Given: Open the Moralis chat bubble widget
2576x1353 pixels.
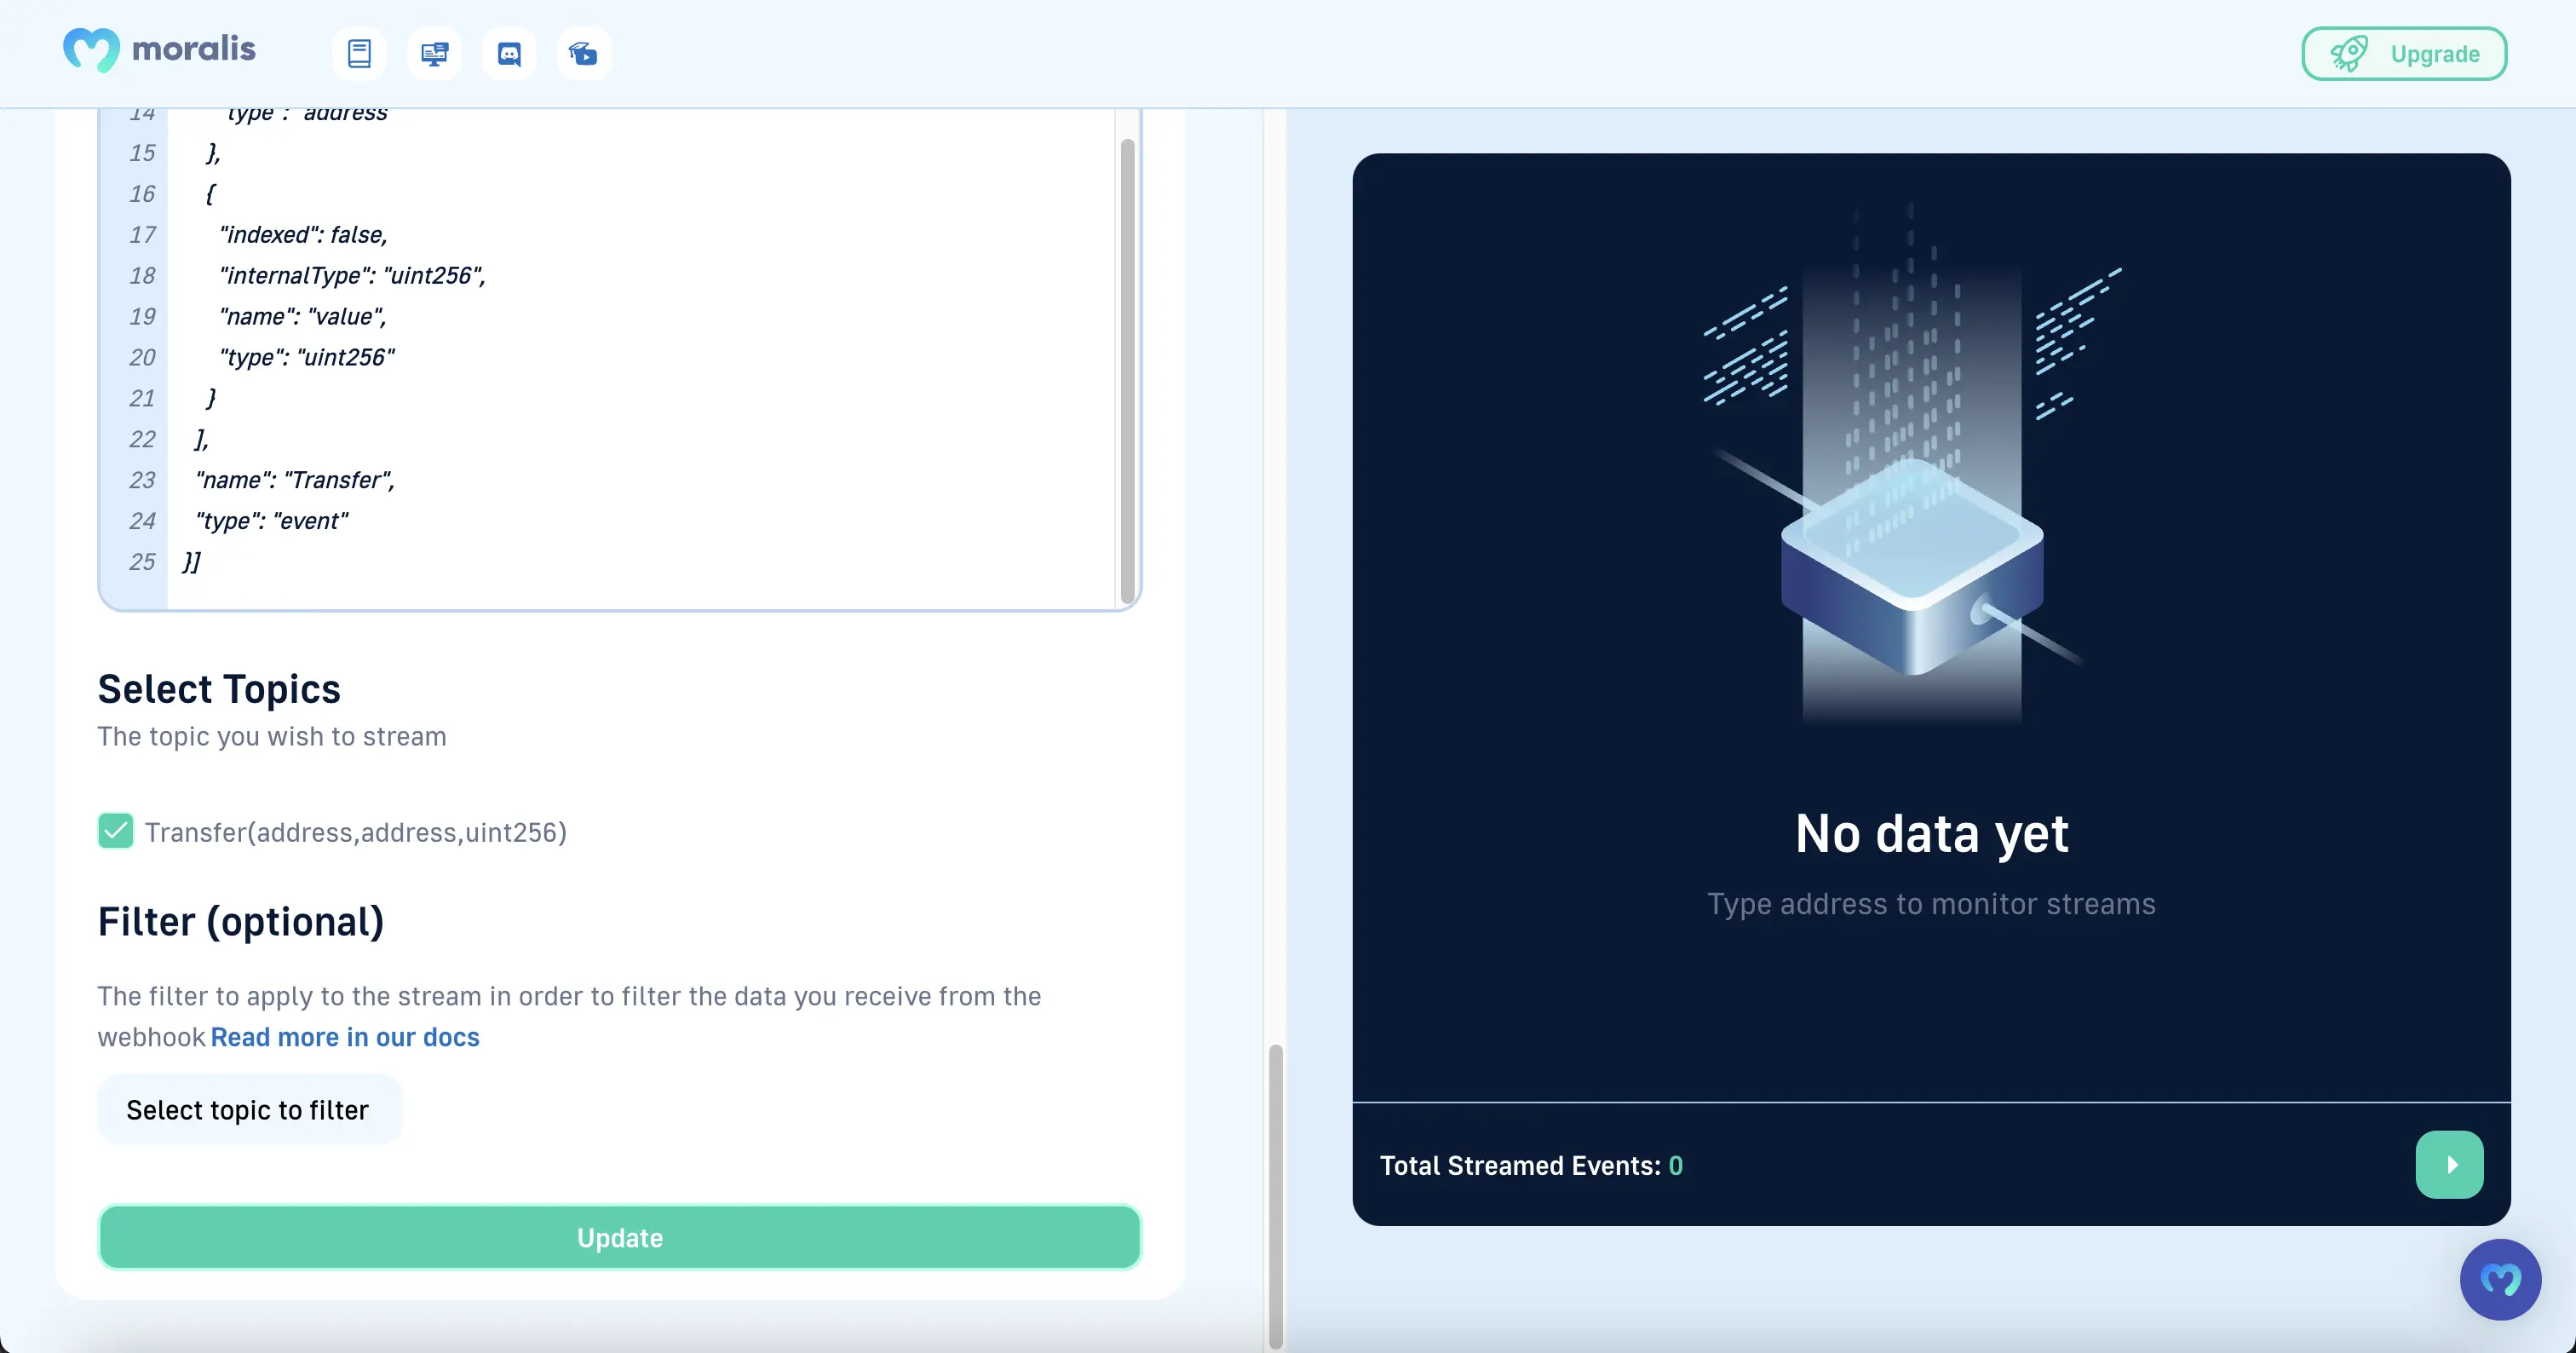Looking at the screenshot, I should 2500,1279.
